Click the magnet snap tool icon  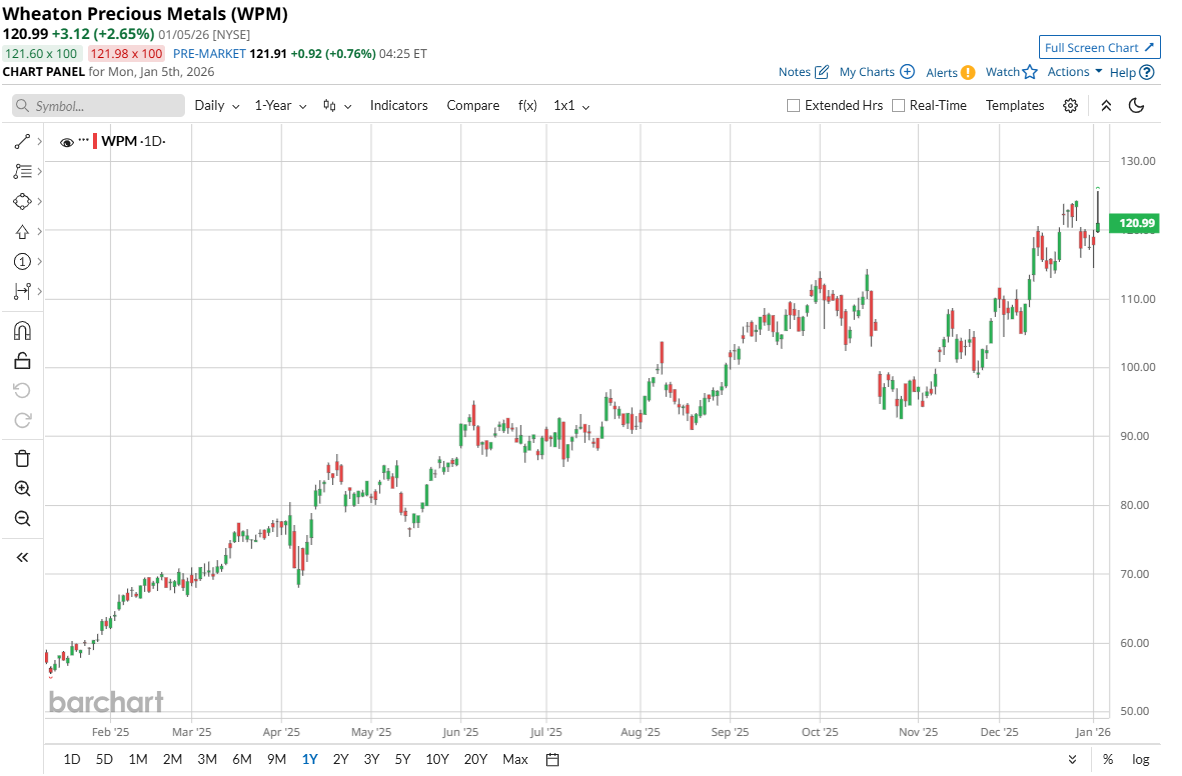point(22,330)
